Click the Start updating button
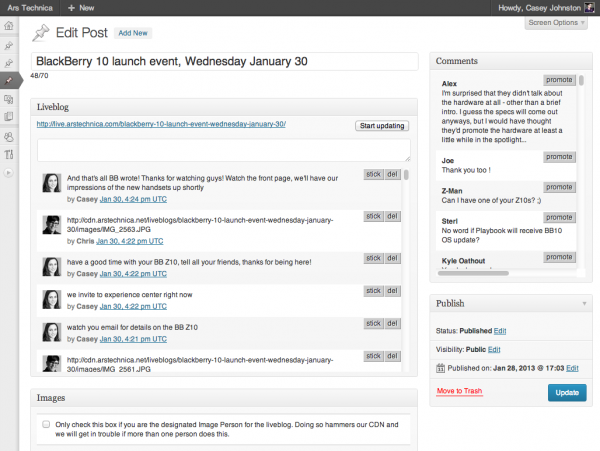600x451 pixels. [382, 126]
